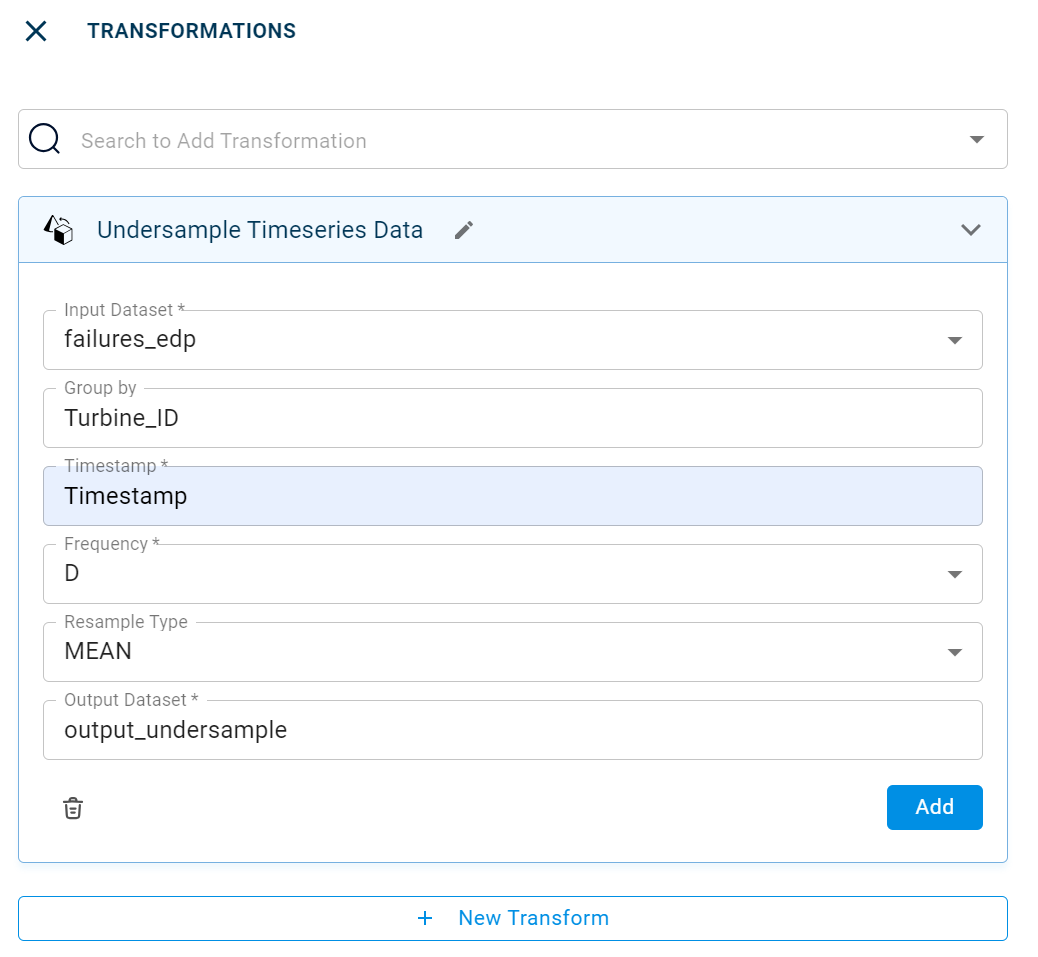The width and height of the screenshot is (1038, 957).
Task: Select the highlighted Timestamp field
Action: 512,496
